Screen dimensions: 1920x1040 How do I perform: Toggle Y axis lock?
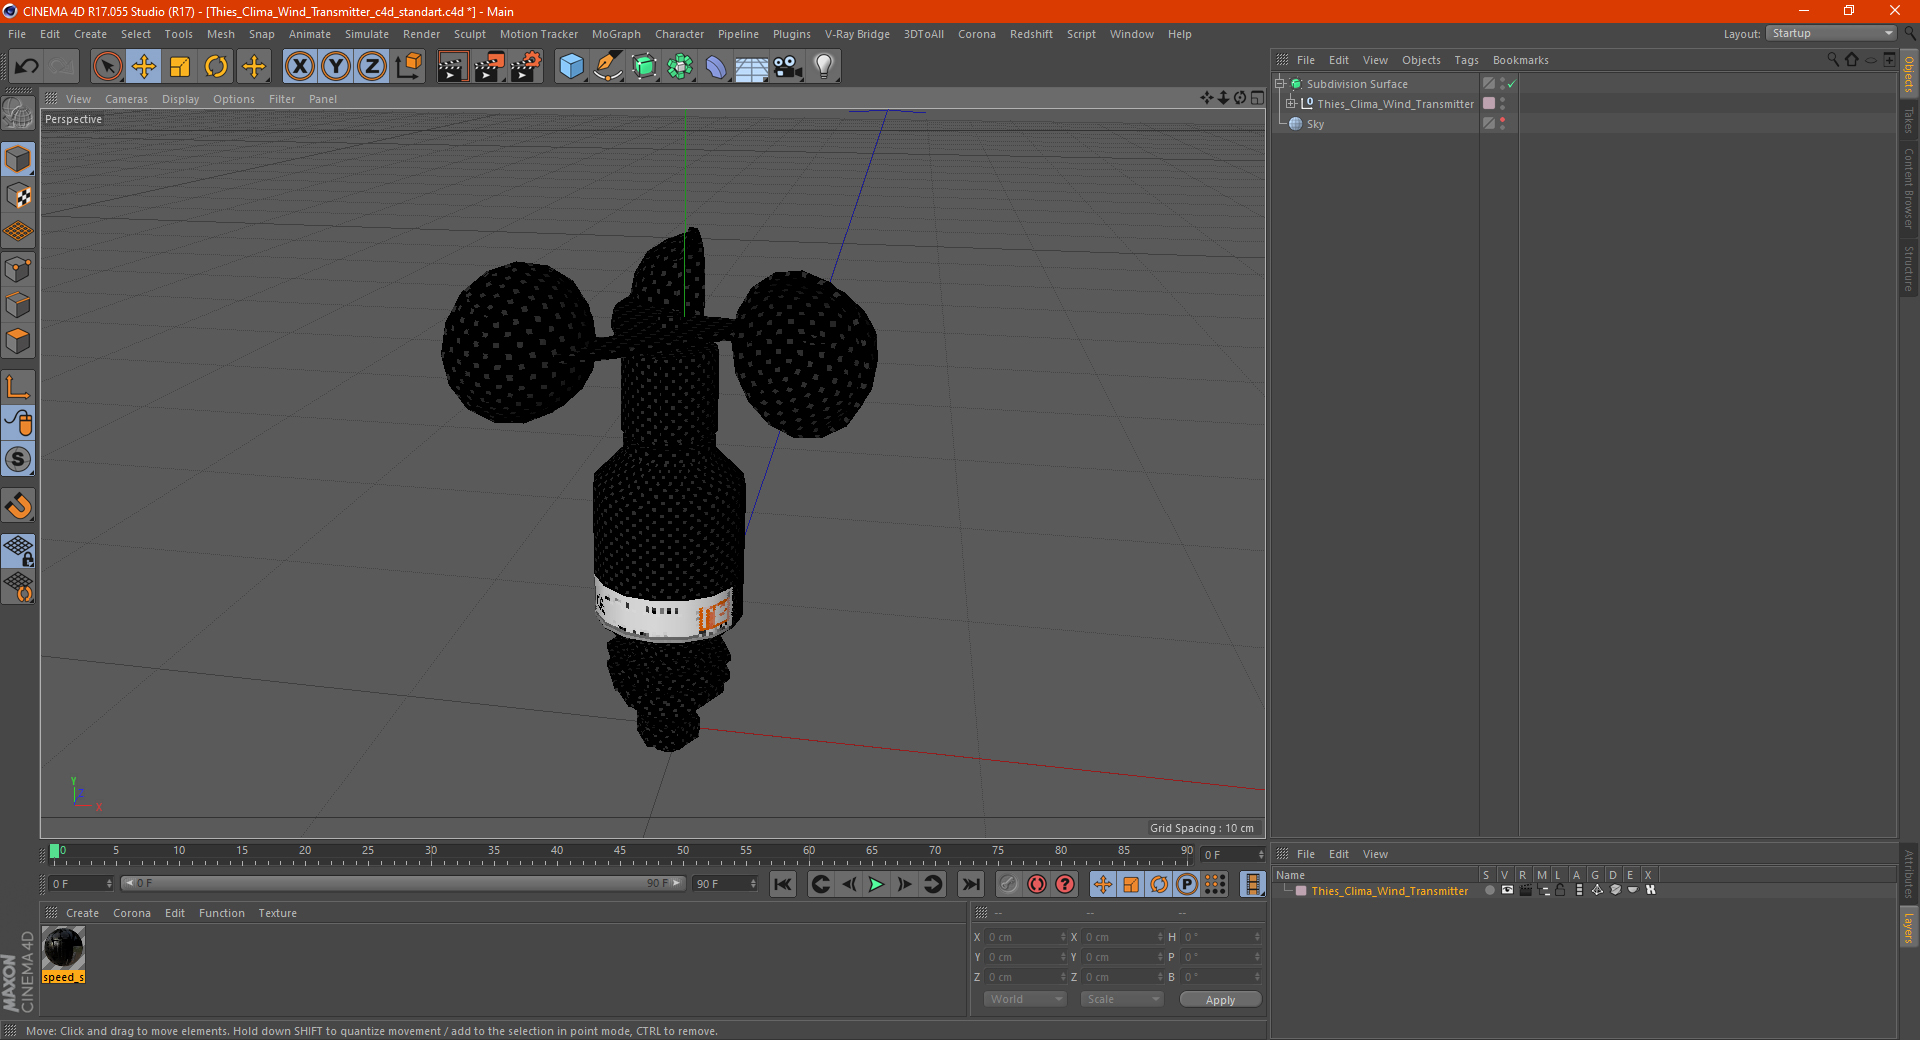336,67
